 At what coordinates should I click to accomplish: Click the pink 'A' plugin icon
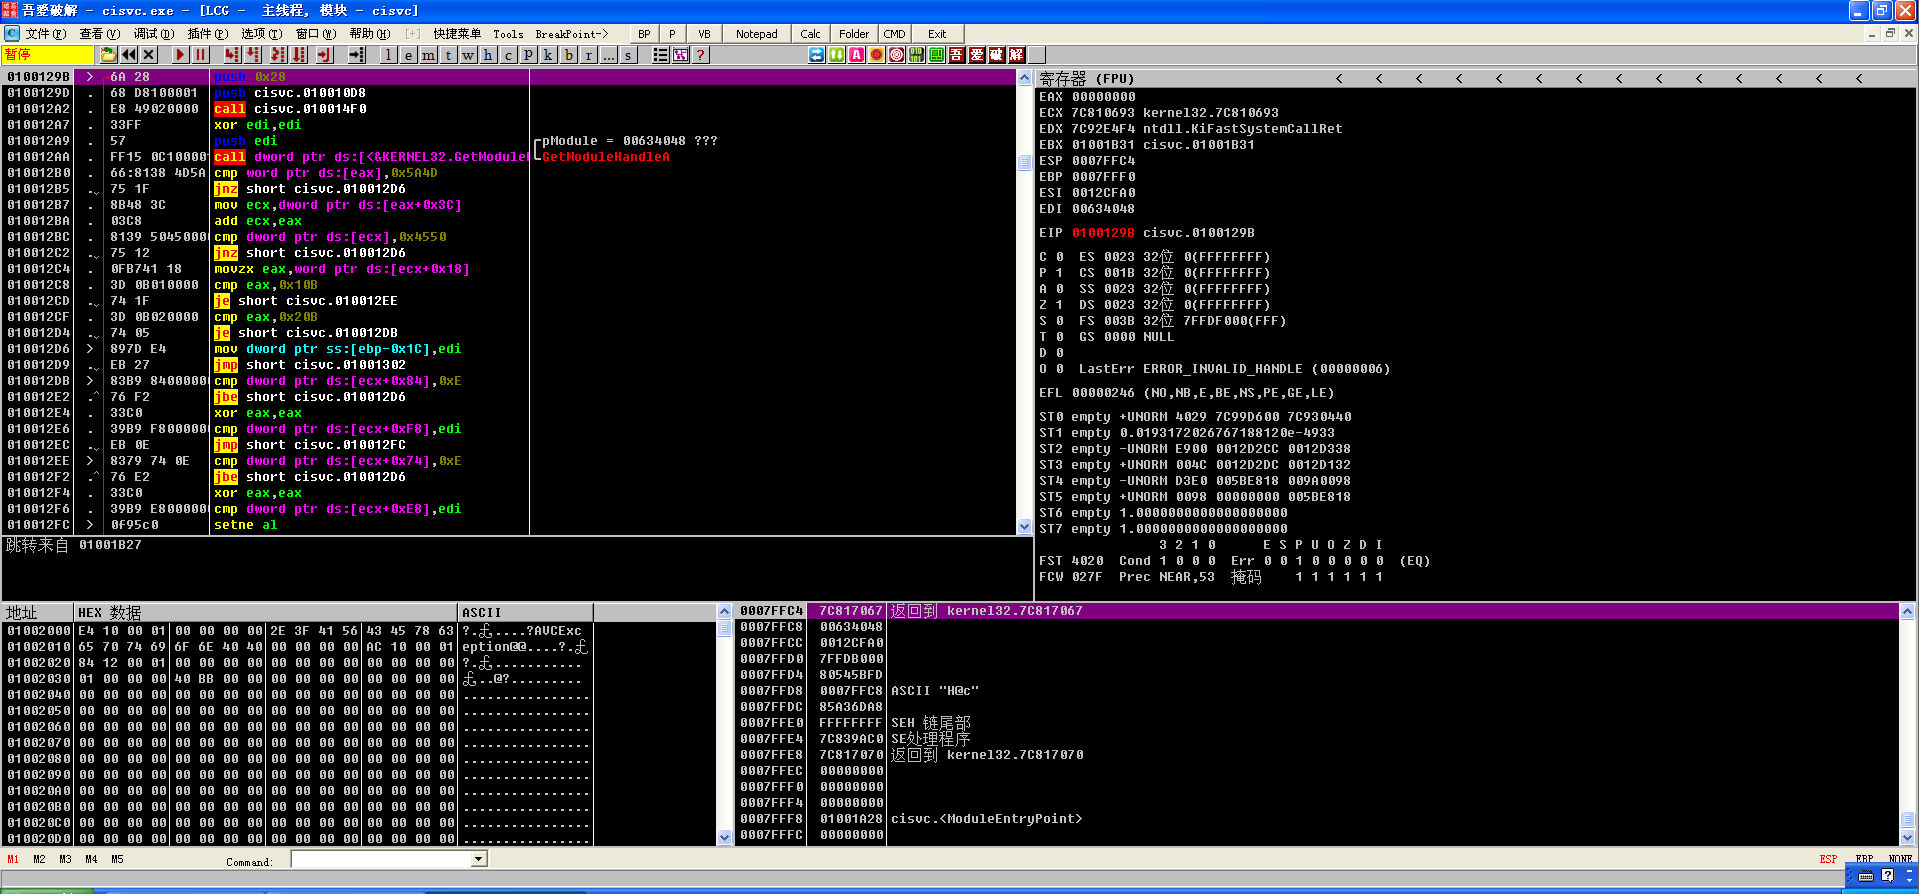pos(856,55)
